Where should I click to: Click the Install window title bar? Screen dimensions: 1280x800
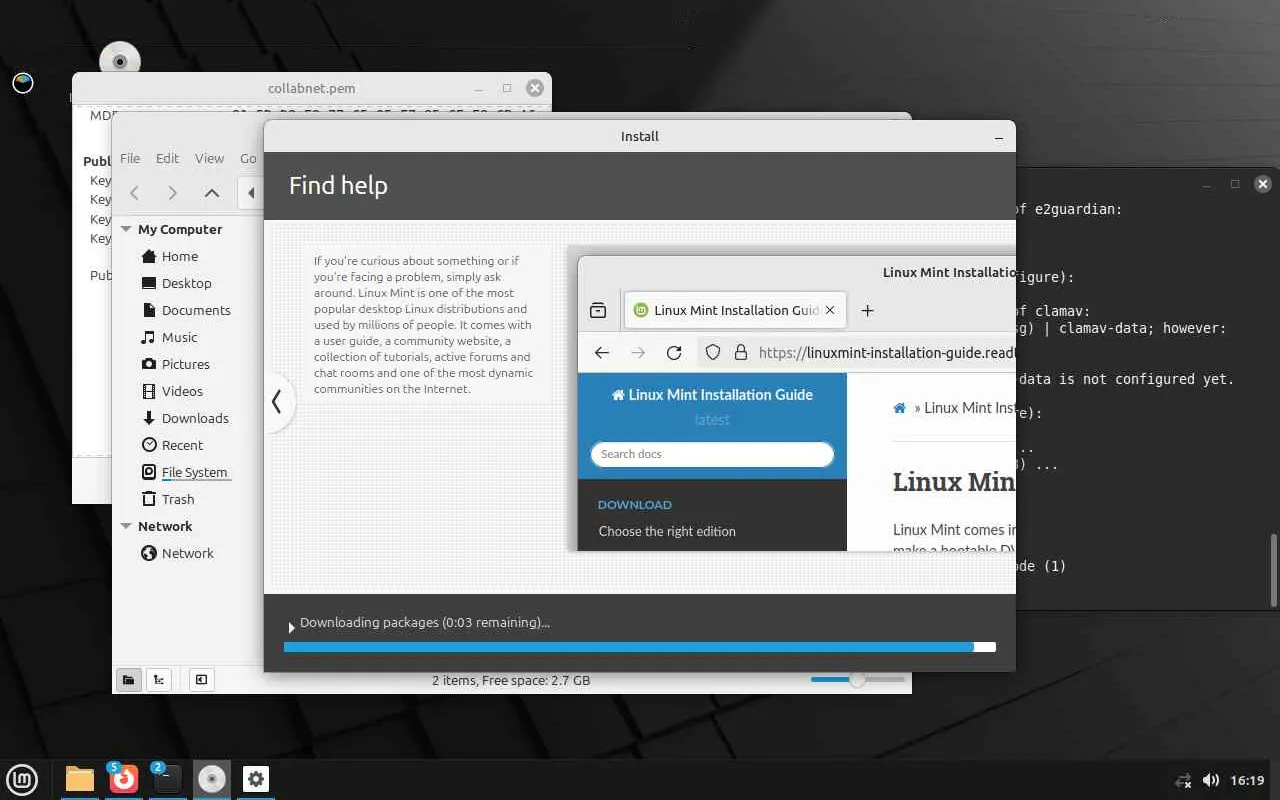[640, 136]
